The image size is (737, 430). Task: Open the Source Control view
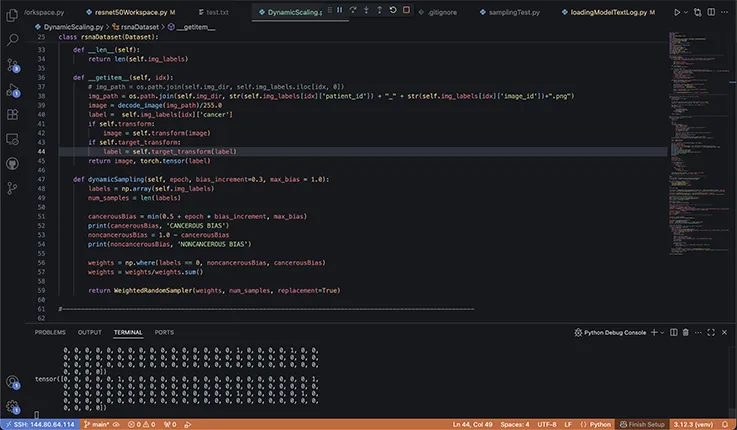[x=12, y=65]
